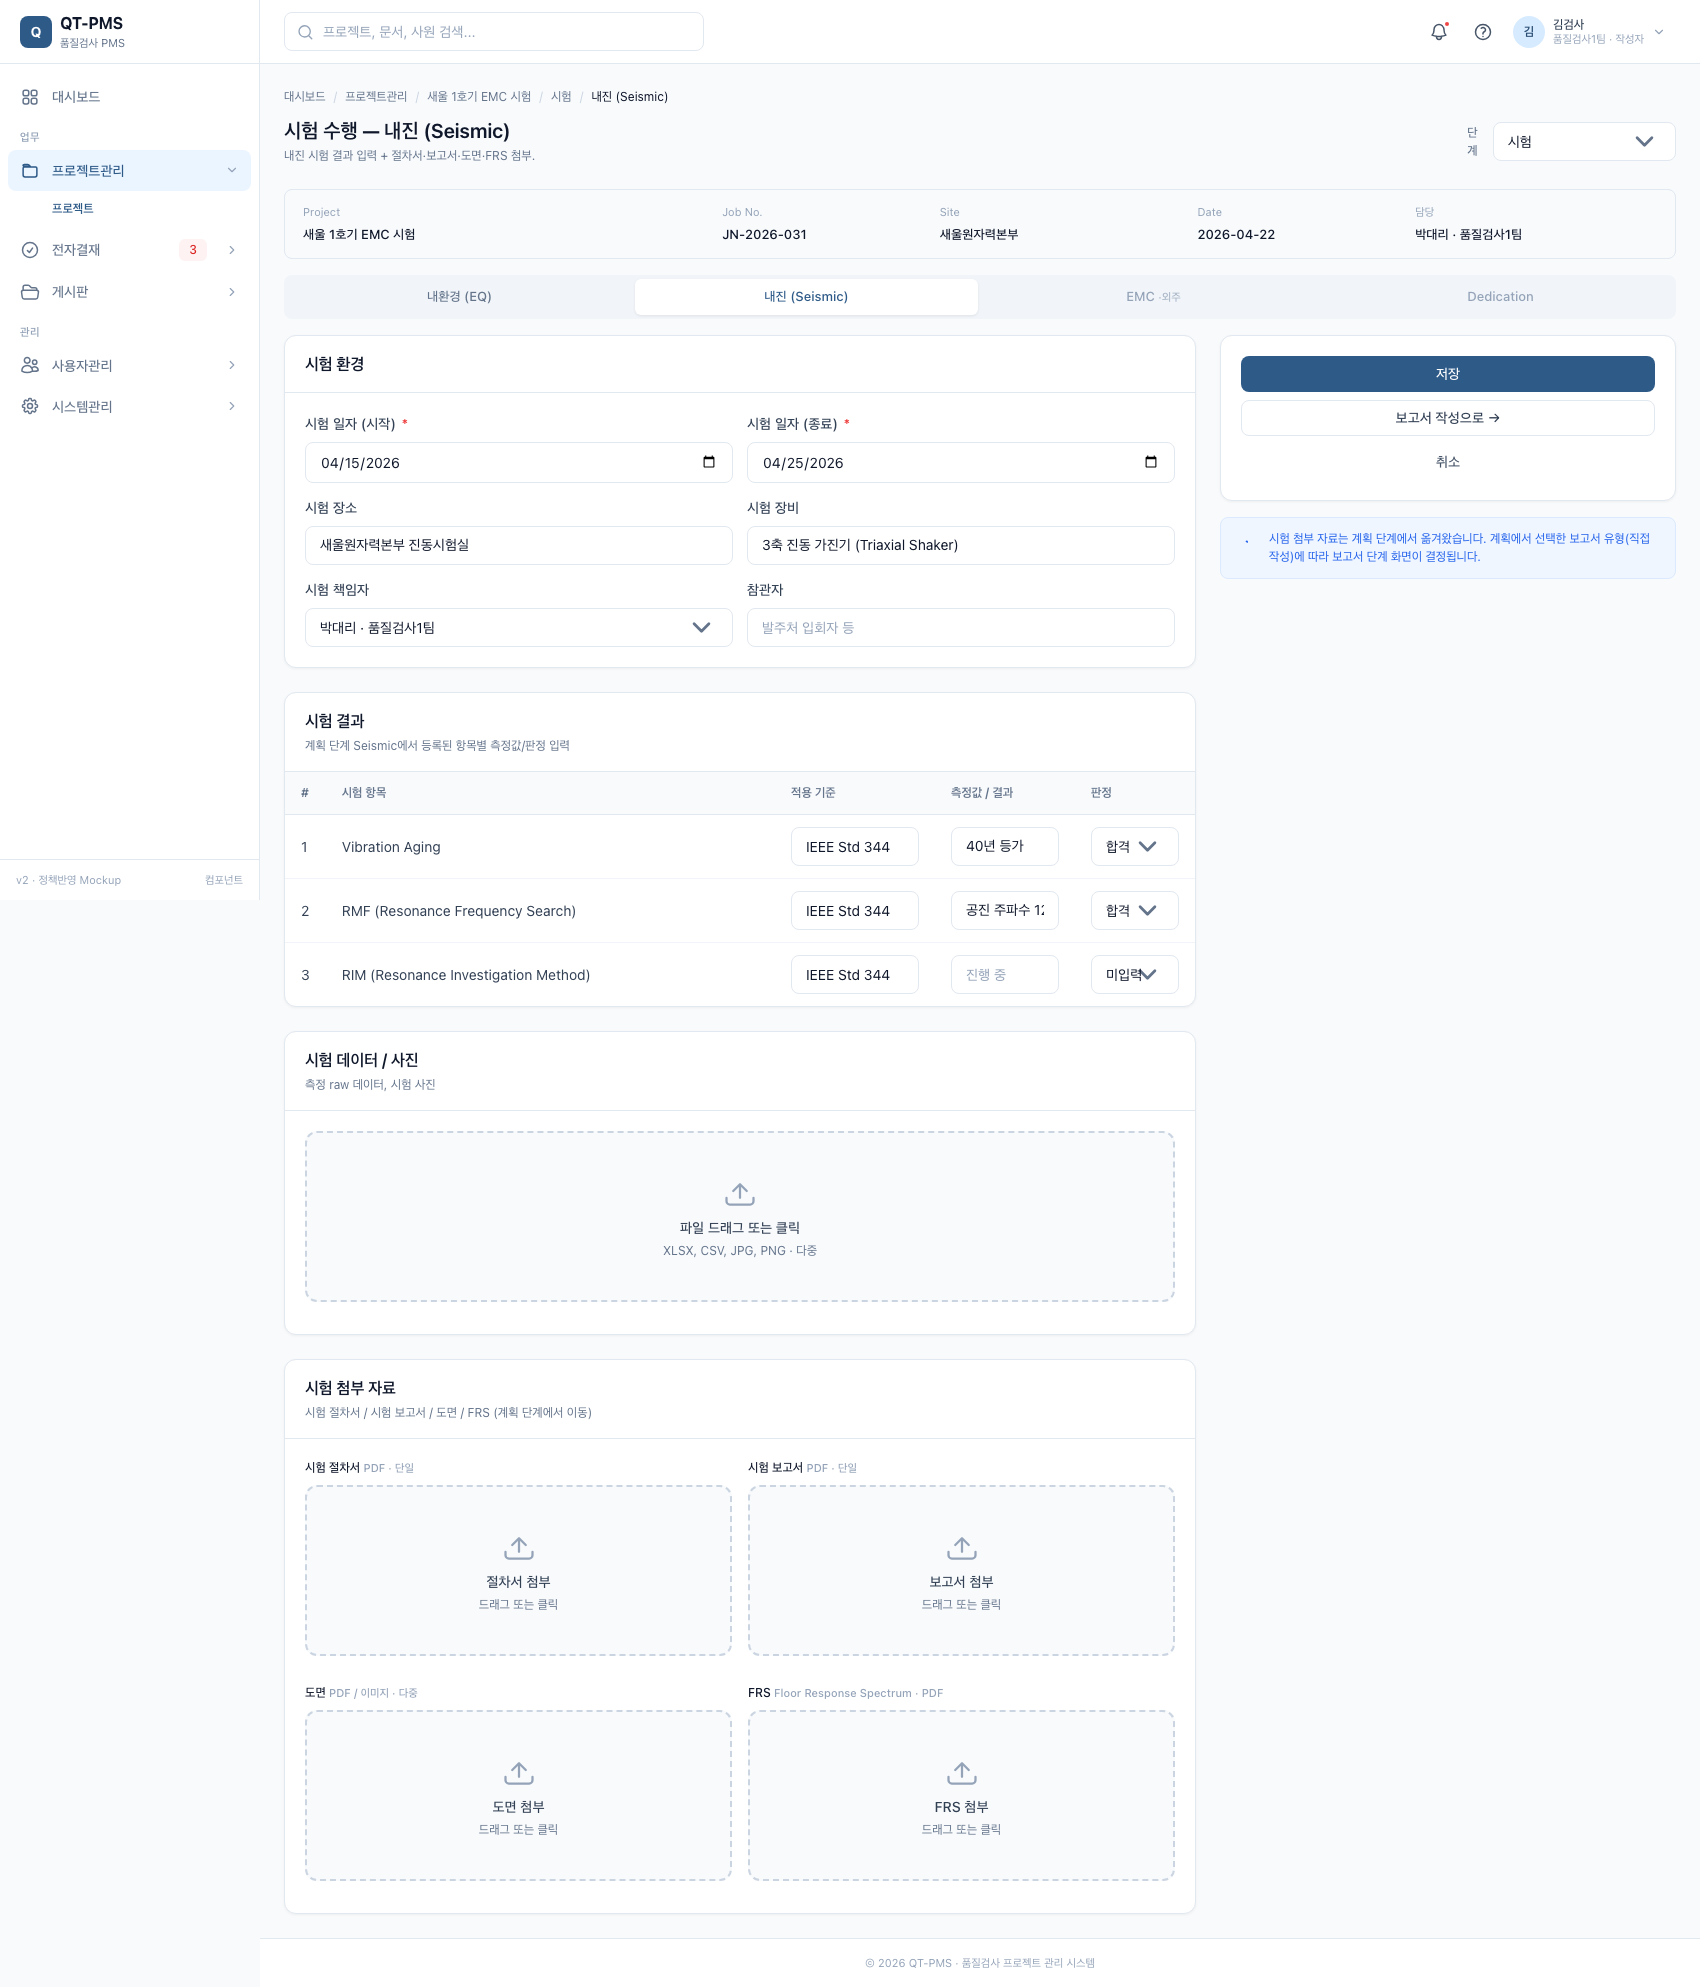
Task: Collapse the 프로젝트관리 menu chevron
Action: pyautogui.click(x=232, y=171)
